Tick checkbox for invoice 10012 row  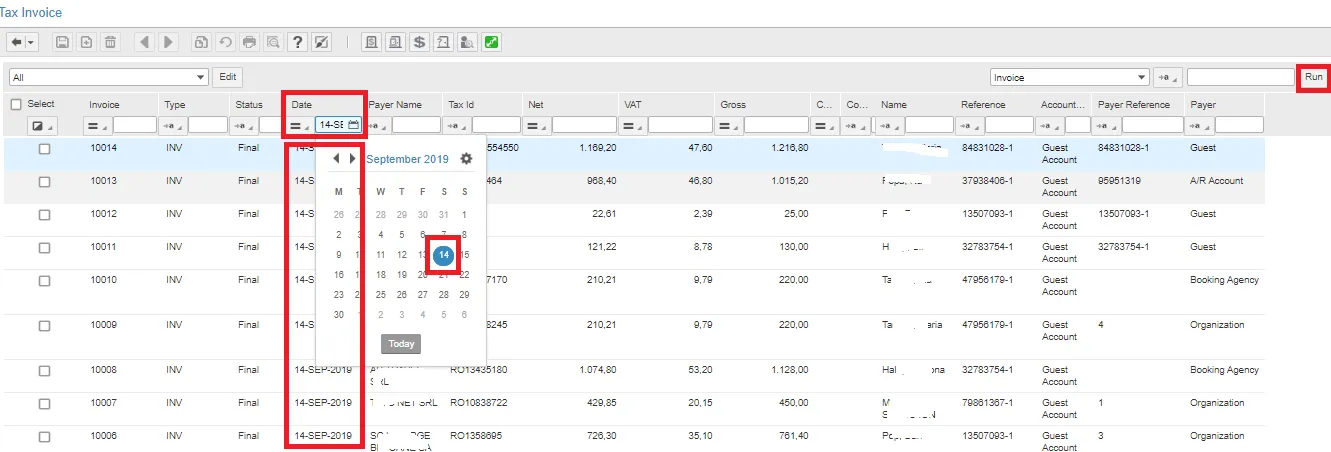tap(44, 215)
